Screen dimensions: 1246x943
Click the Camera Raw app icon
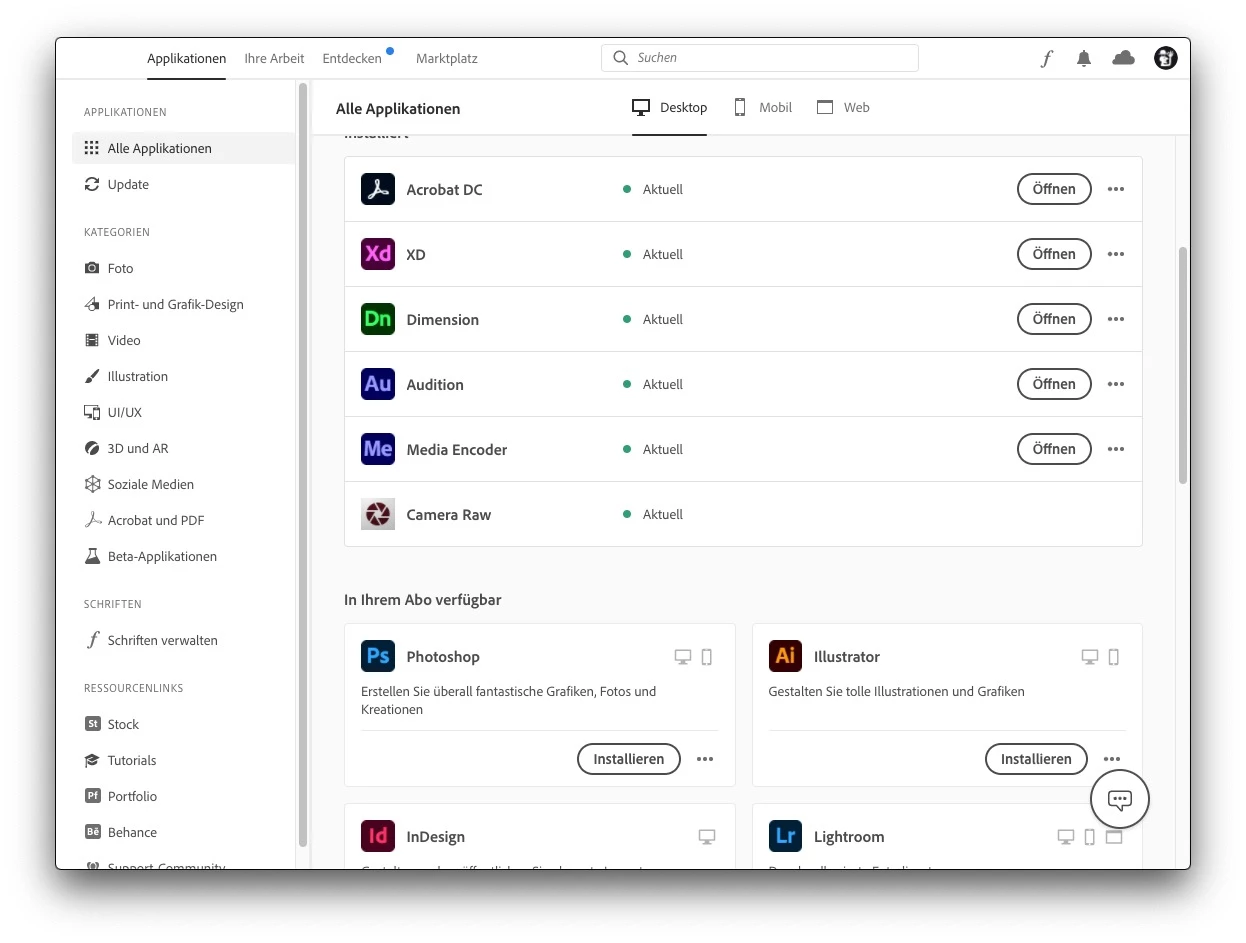[x=378, y=514]
